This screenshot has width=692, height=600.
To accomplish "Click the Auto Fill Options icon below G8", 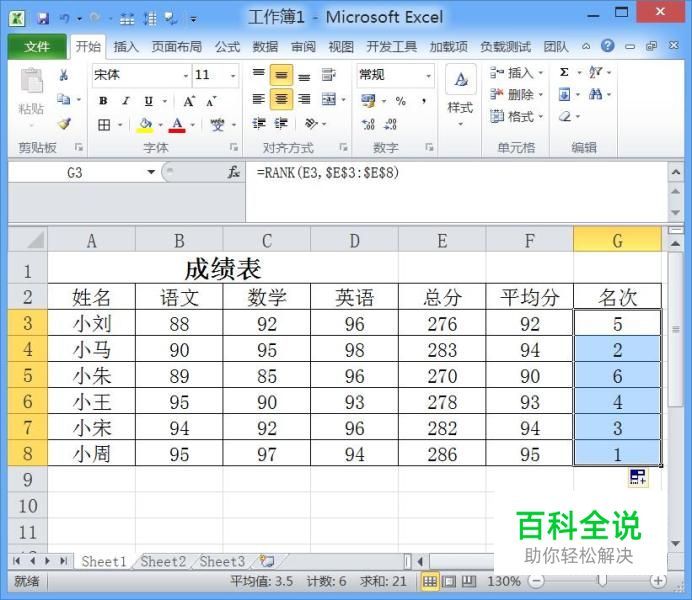I will [x=638, y=477].
